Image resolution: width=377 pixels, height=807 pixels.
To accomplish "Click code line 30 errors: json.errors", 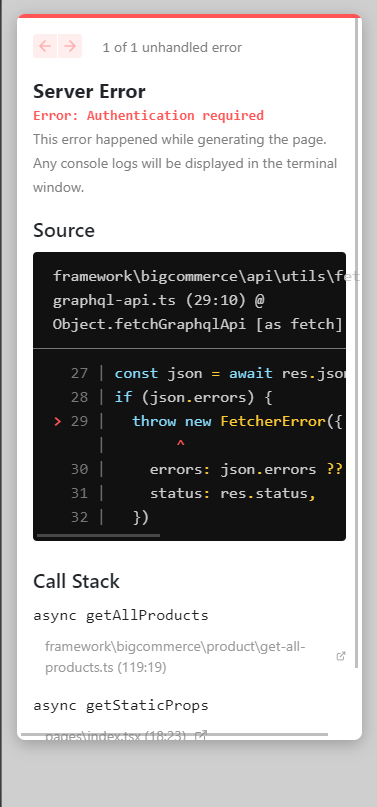I will point(207,469).
